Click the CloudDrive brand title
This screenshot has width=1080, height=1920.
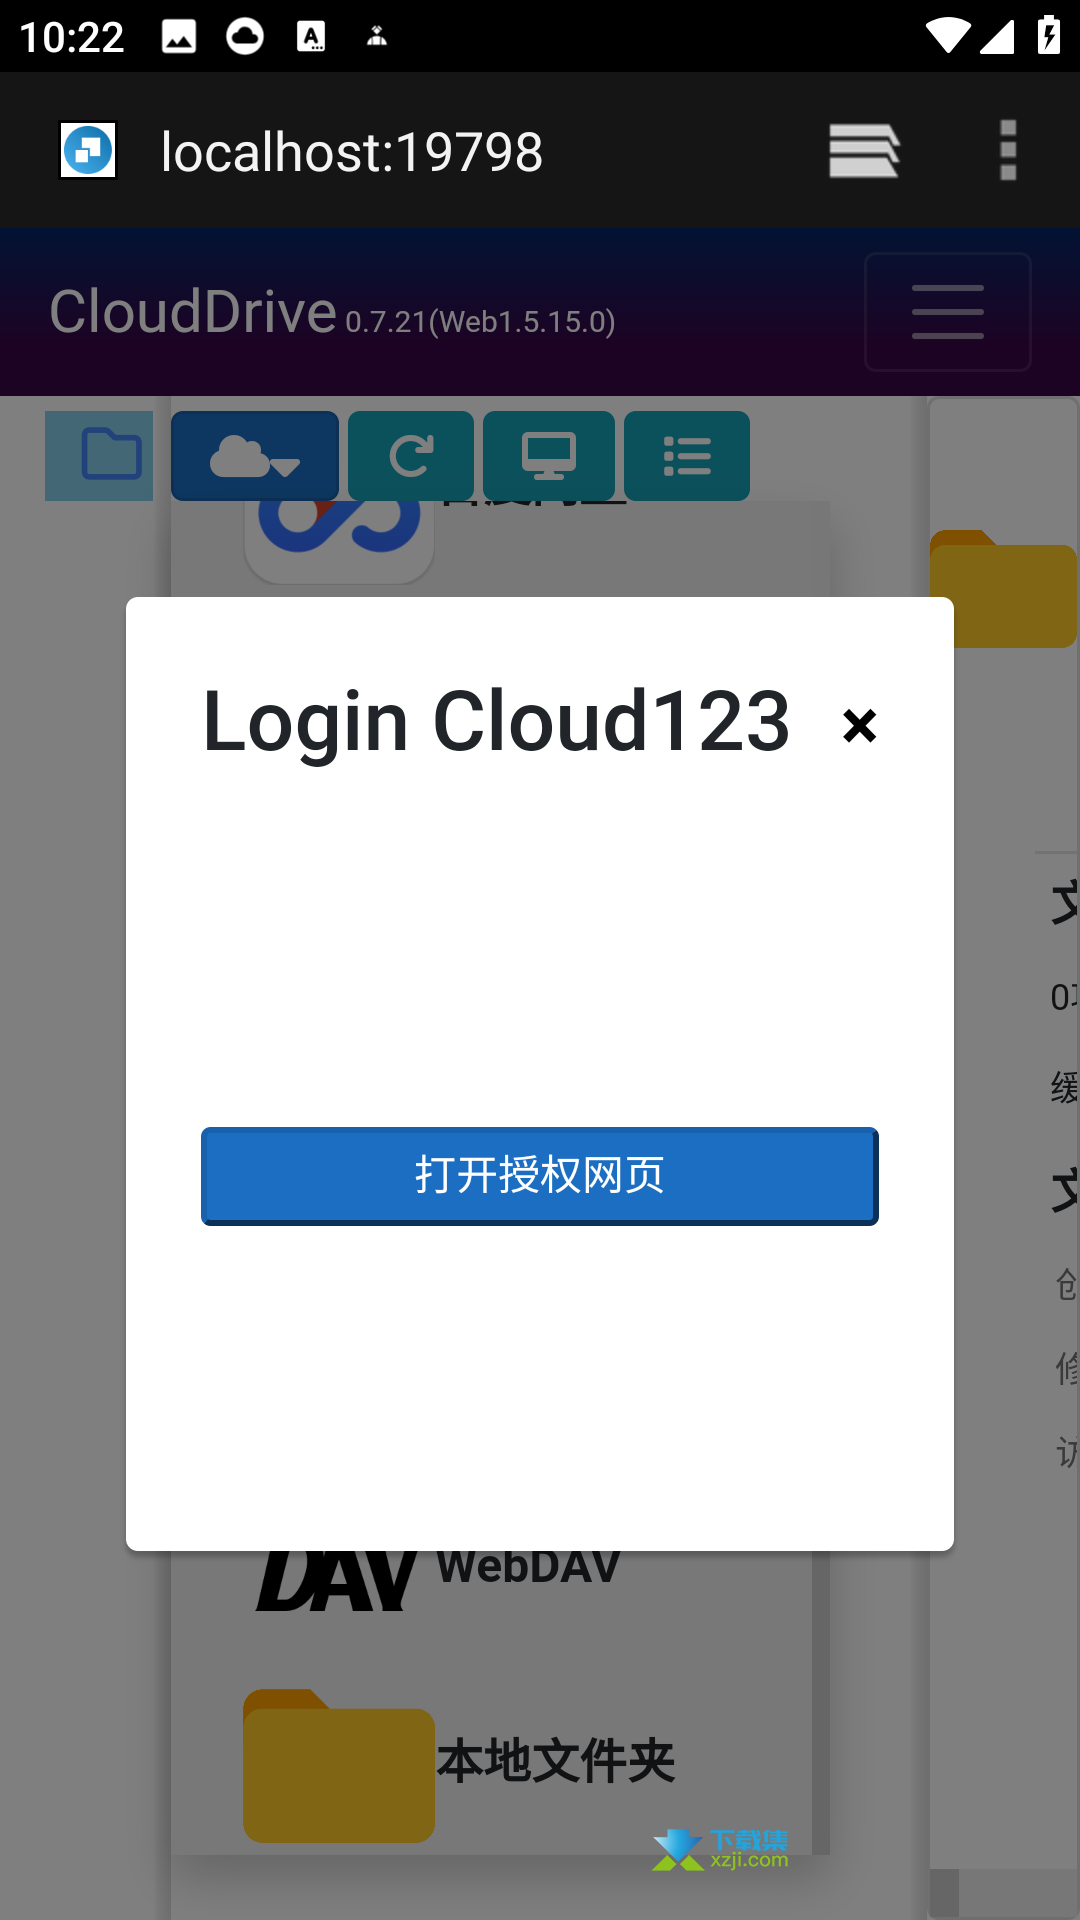193,312
